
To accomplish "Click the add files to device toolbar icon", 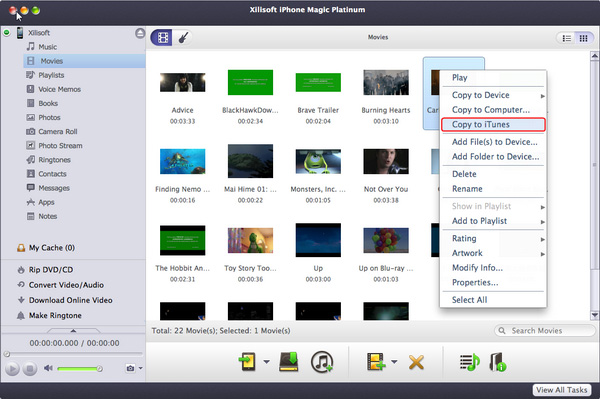I will 375,362.
